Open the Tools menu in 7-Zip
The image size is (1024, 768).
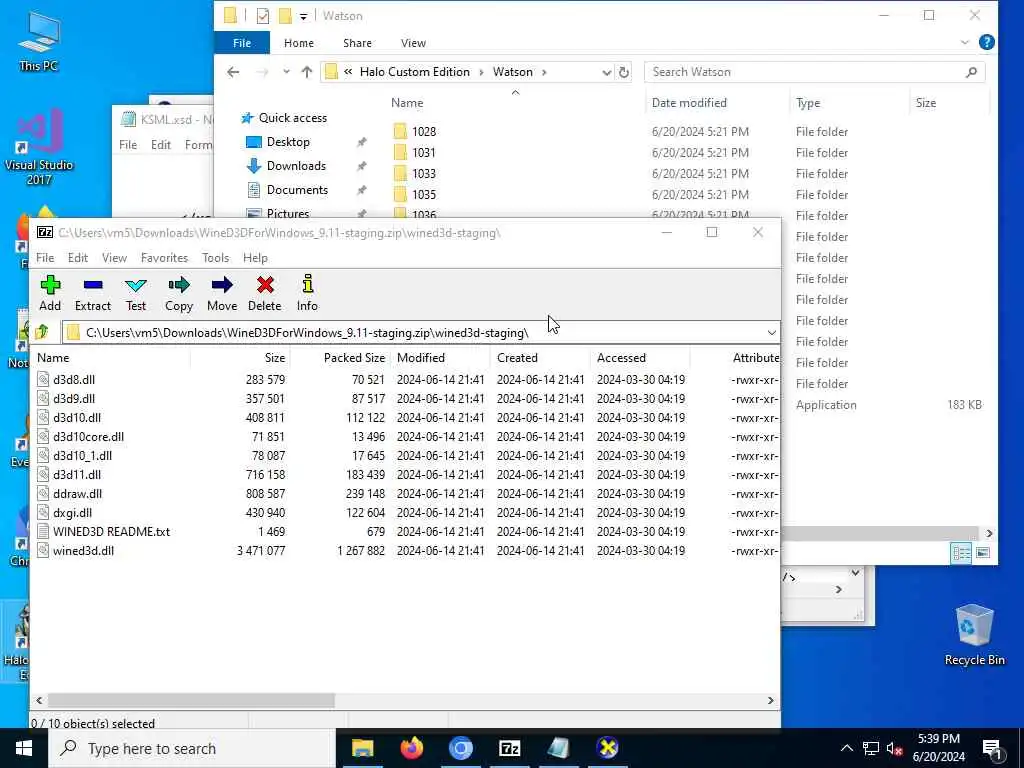(216, 257)
